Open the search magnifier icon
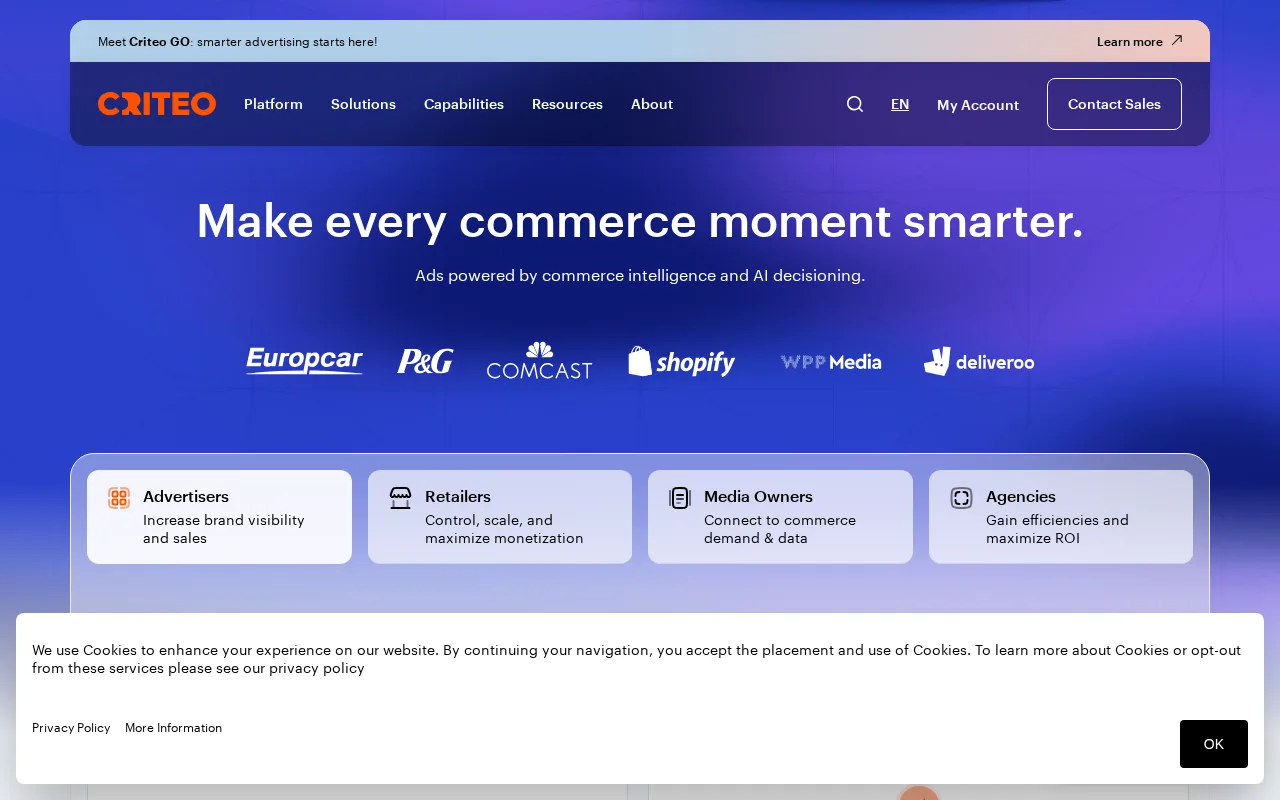 click(855, 104)
